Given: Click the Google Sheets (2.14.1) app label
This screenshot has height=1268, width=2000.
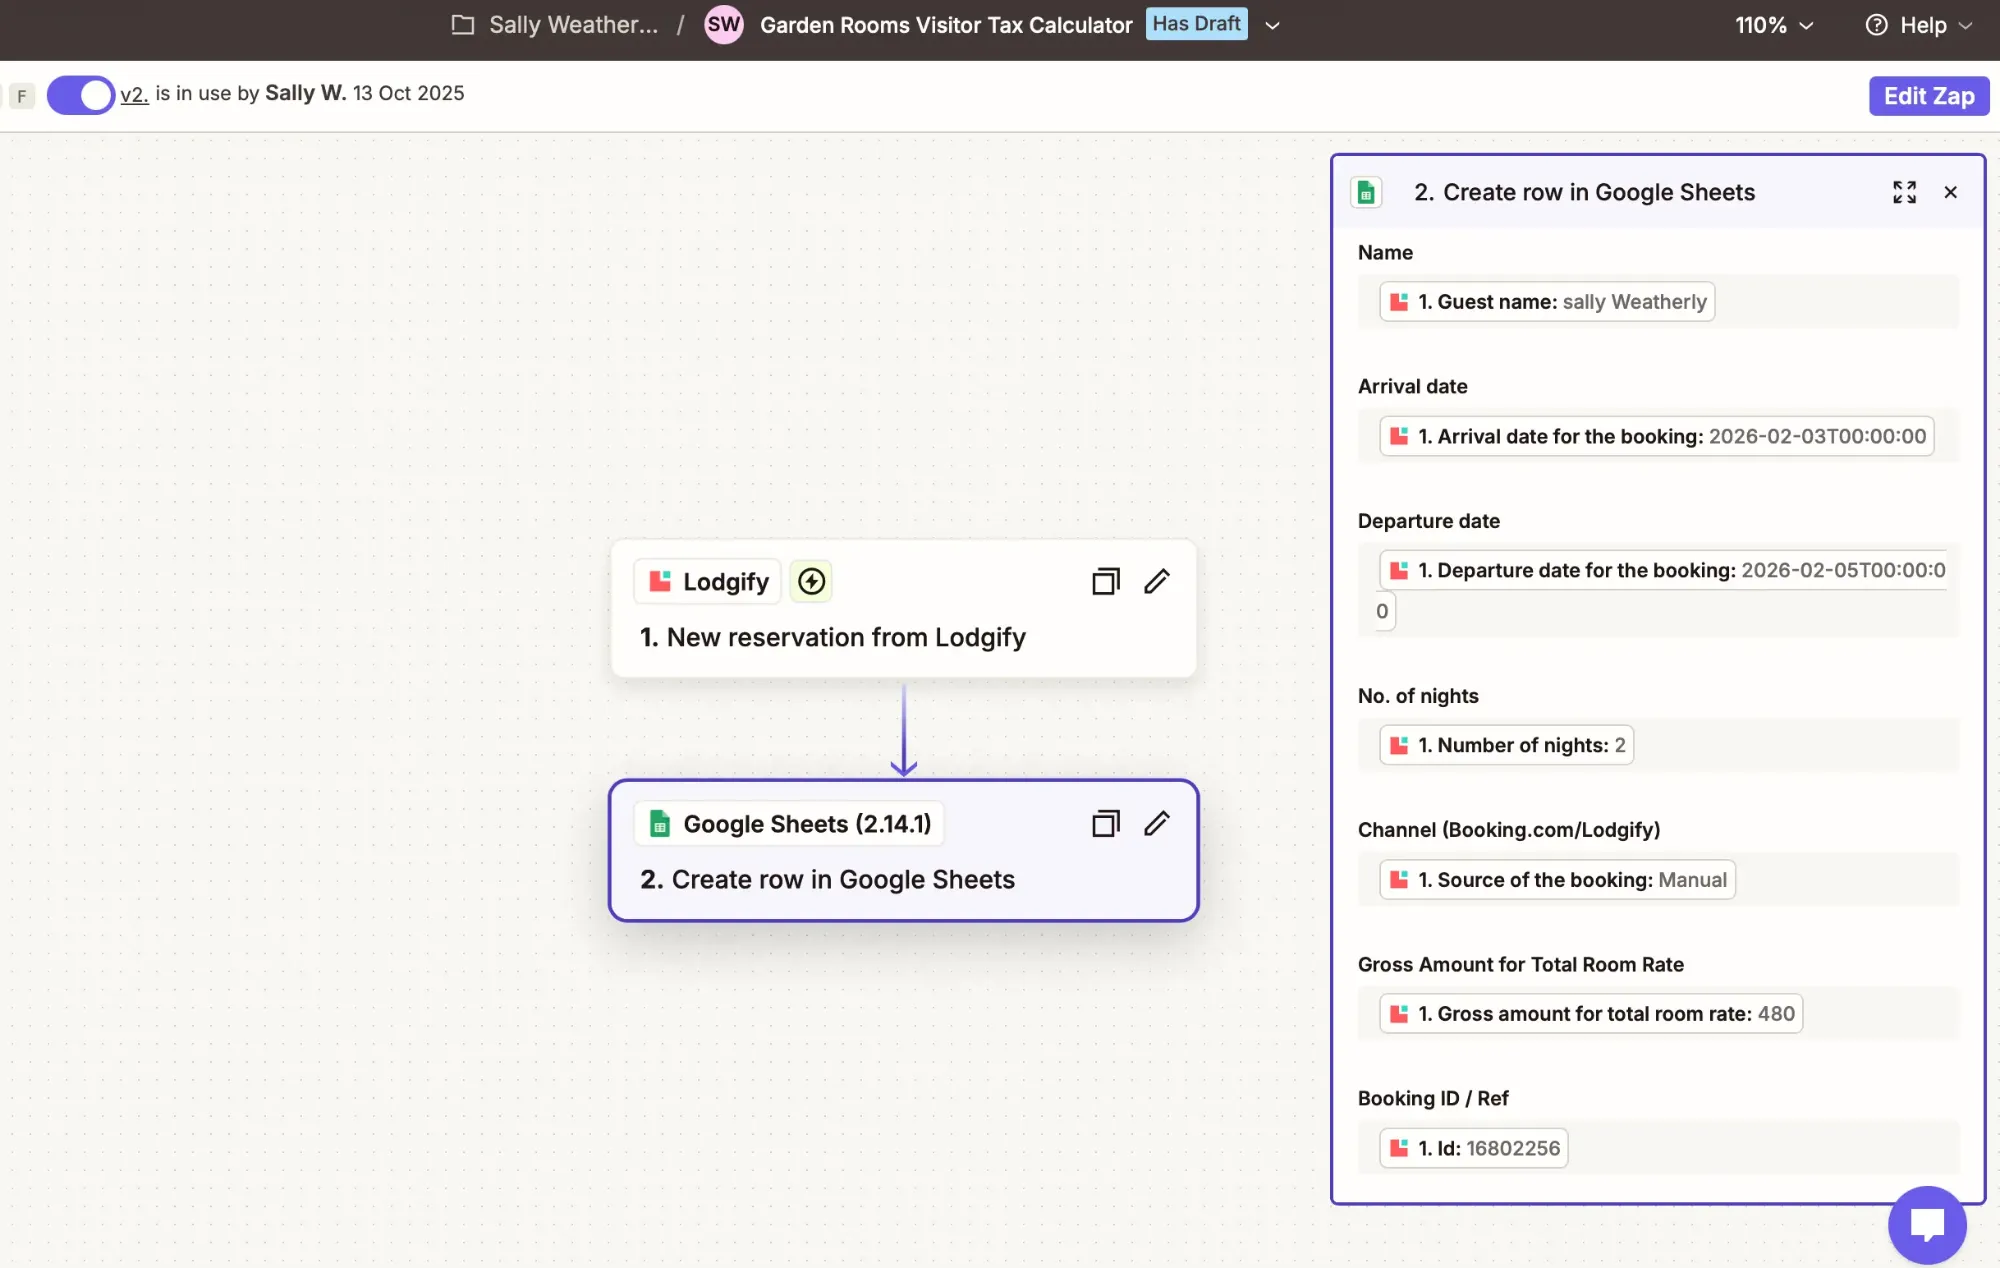Looking at the screenshot, I should (x=789, y=824).
